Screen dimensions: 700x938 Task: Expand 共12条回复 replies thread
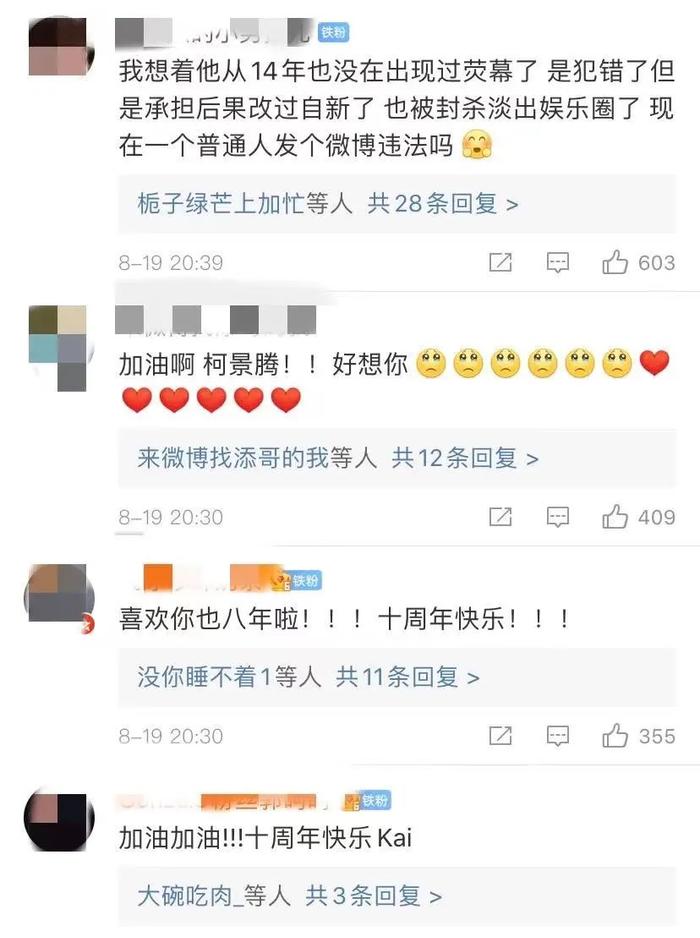click(x=465, y=459)
